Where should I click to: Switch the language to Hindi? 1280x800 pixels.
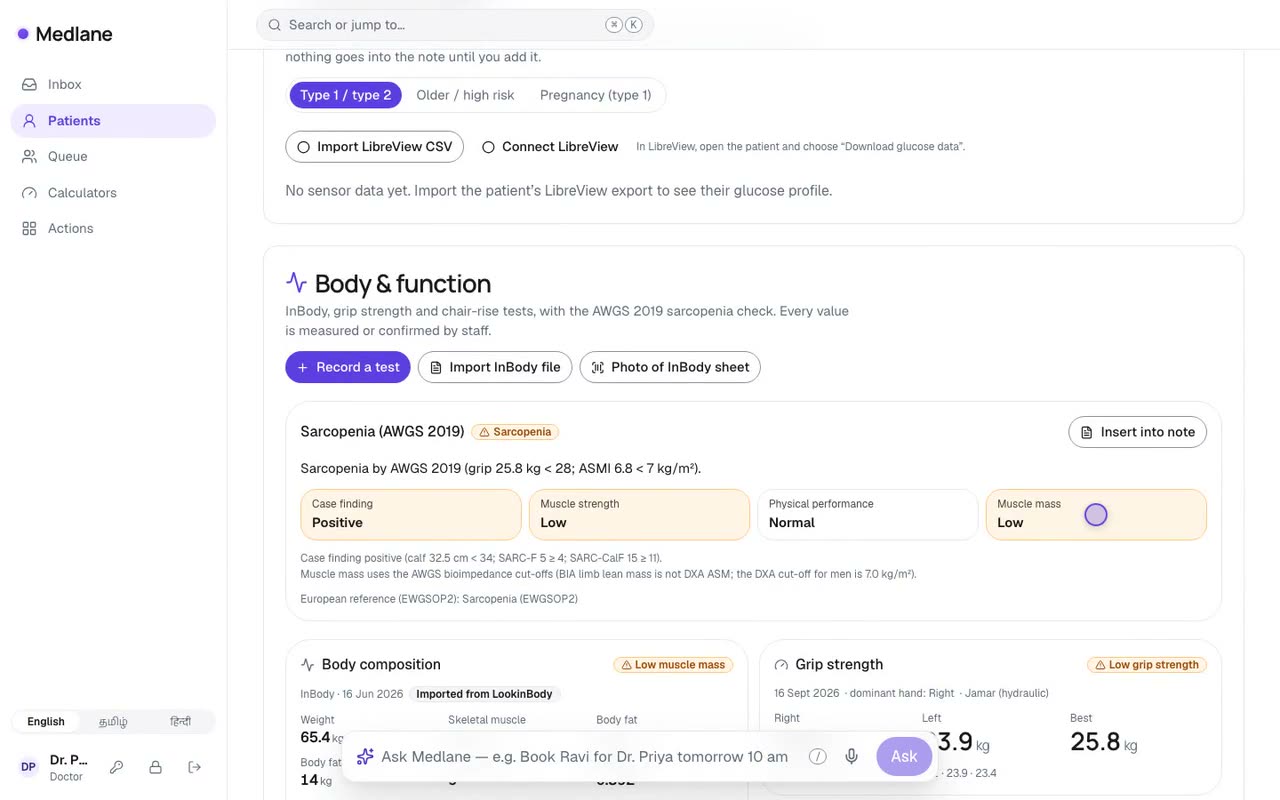point(180,721)
